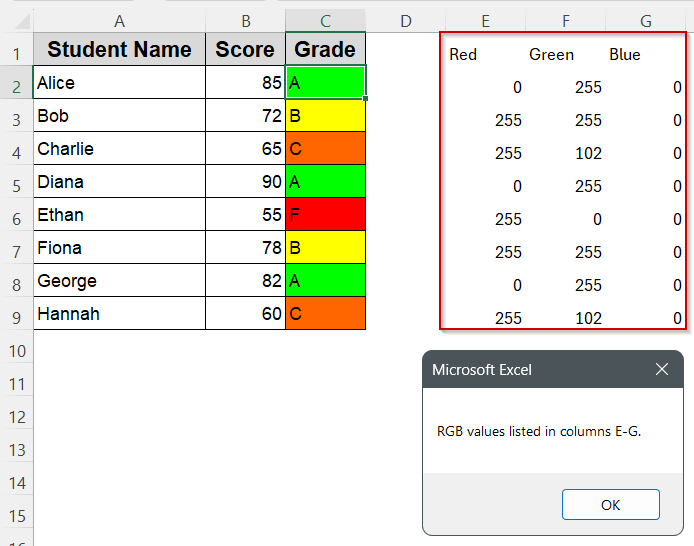Click Ethan's score of 55

[246, 214]
